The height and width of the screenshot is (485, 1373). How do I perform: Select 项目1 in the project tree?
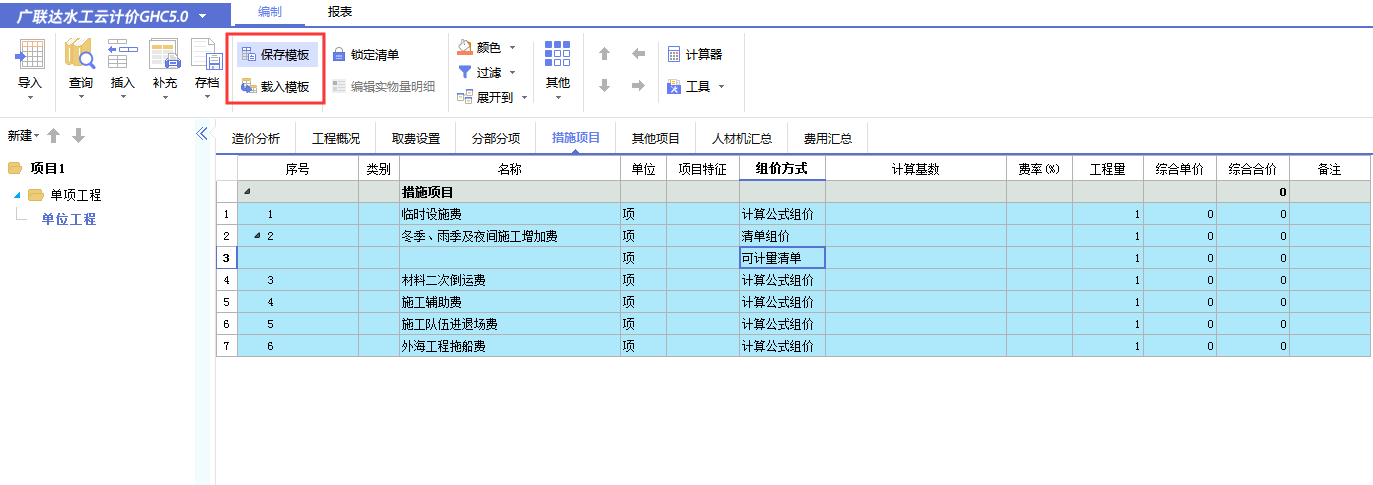point(48,168)
